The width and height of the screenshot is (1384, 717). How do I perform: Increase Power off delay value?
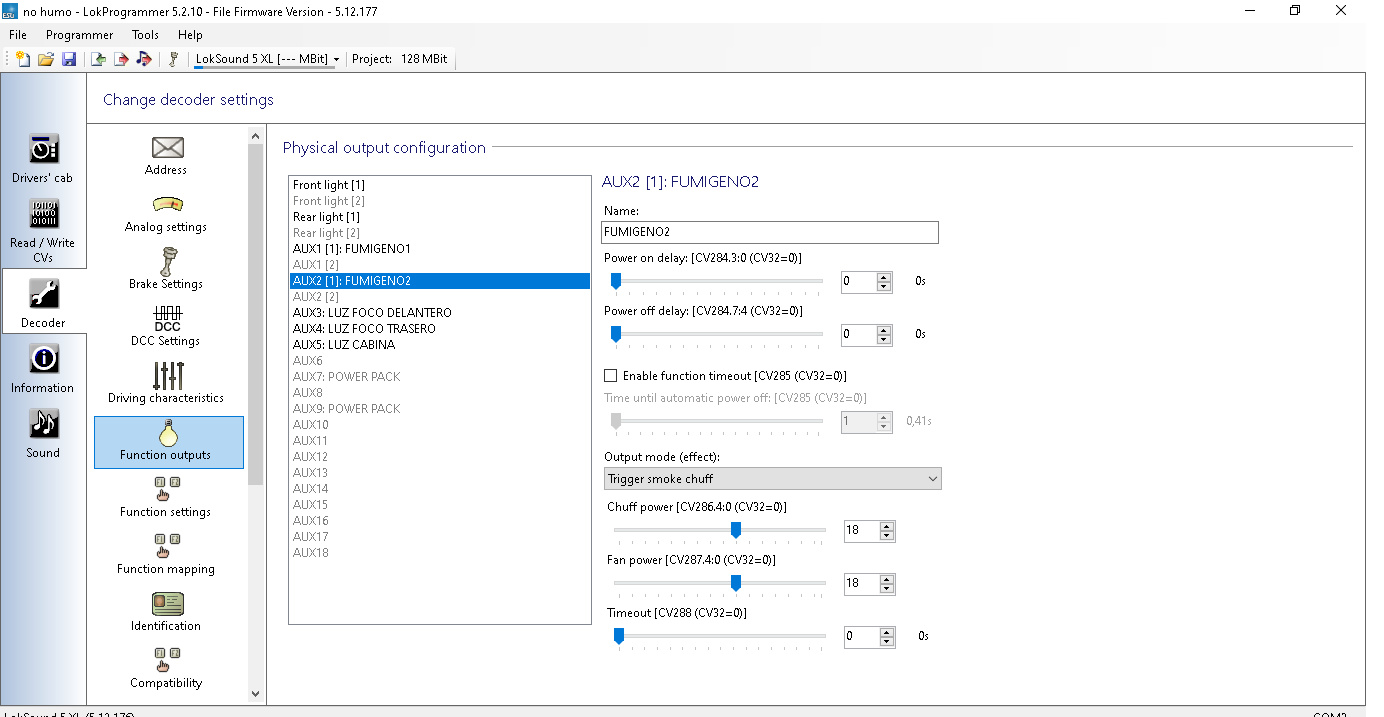[884, 330]
